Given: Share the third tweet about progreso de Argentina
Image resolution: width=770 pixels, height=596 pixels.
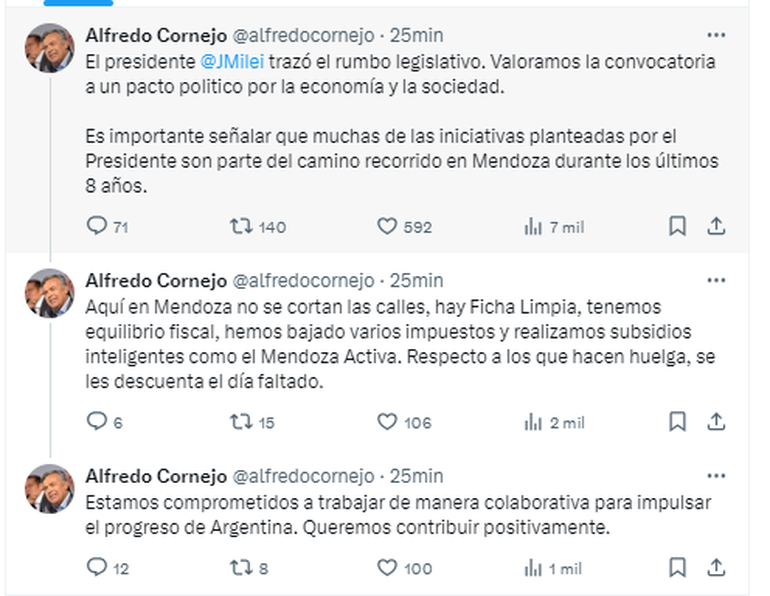Looking at the screenshot, I should pyautogui.click(x=716, y=568).
